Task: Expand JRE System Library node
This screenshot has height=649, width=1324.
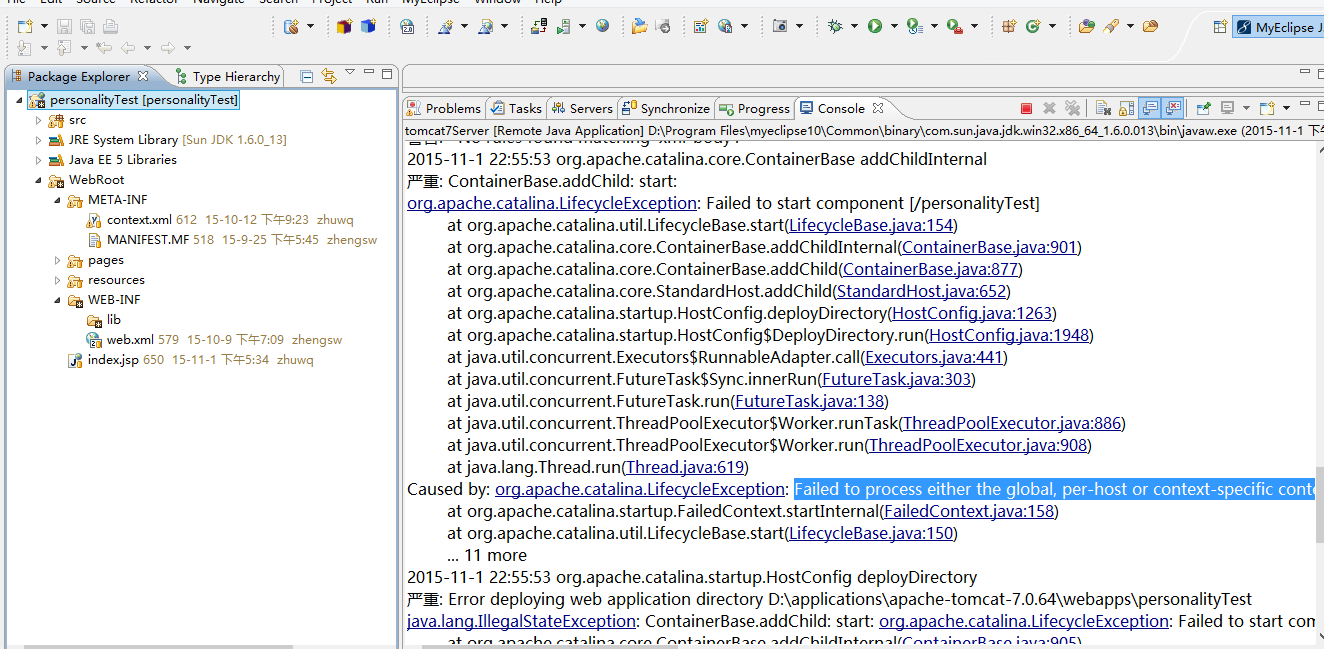Action: point(39,140)
